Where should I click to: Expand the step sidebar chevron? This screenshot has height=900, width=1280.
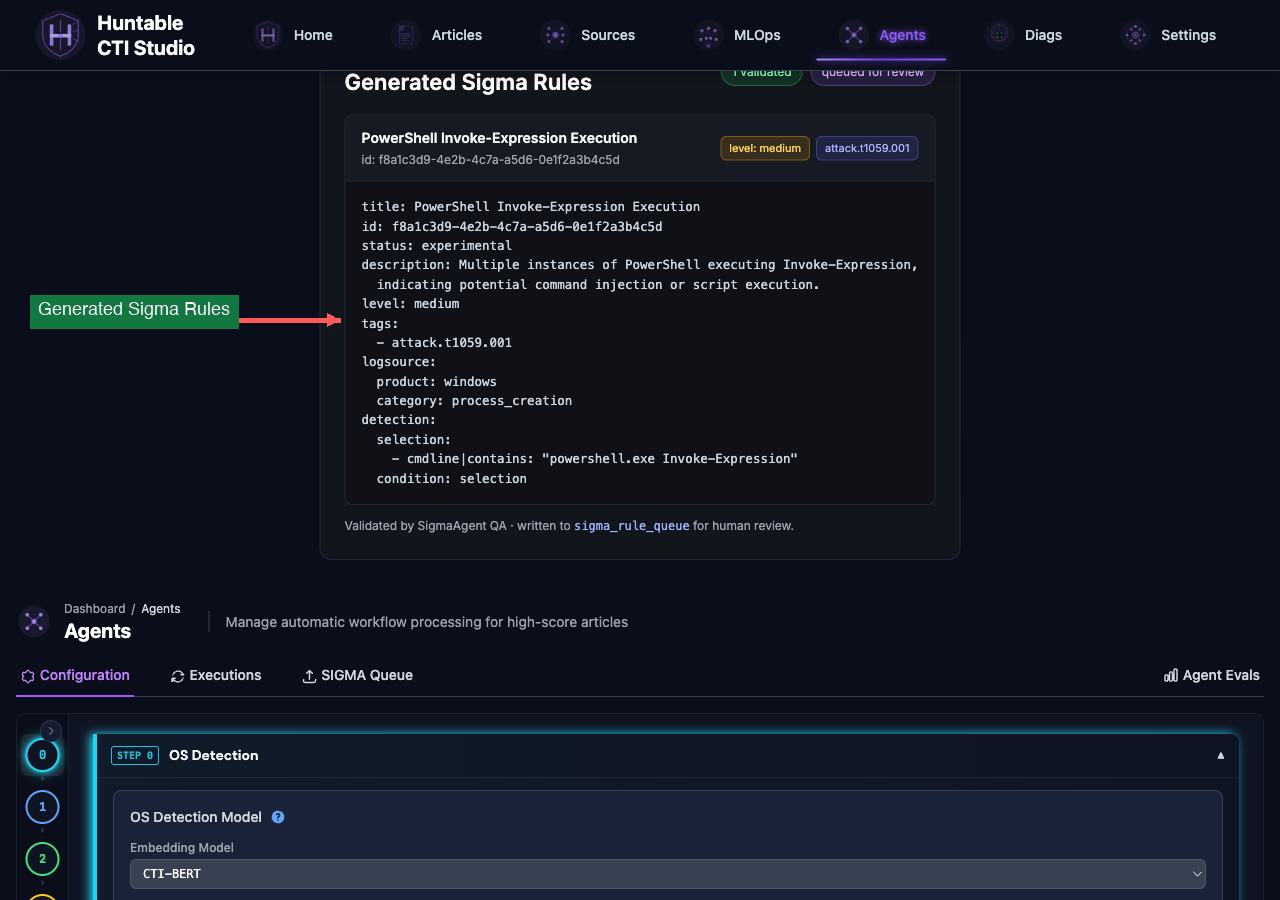point(51,731)
